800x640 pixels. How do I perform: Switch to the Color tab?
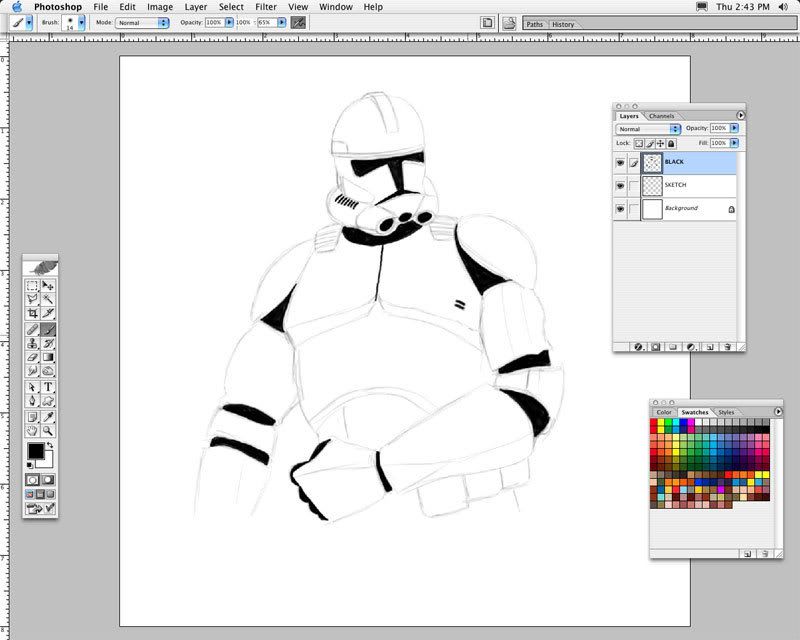(664, 412)
